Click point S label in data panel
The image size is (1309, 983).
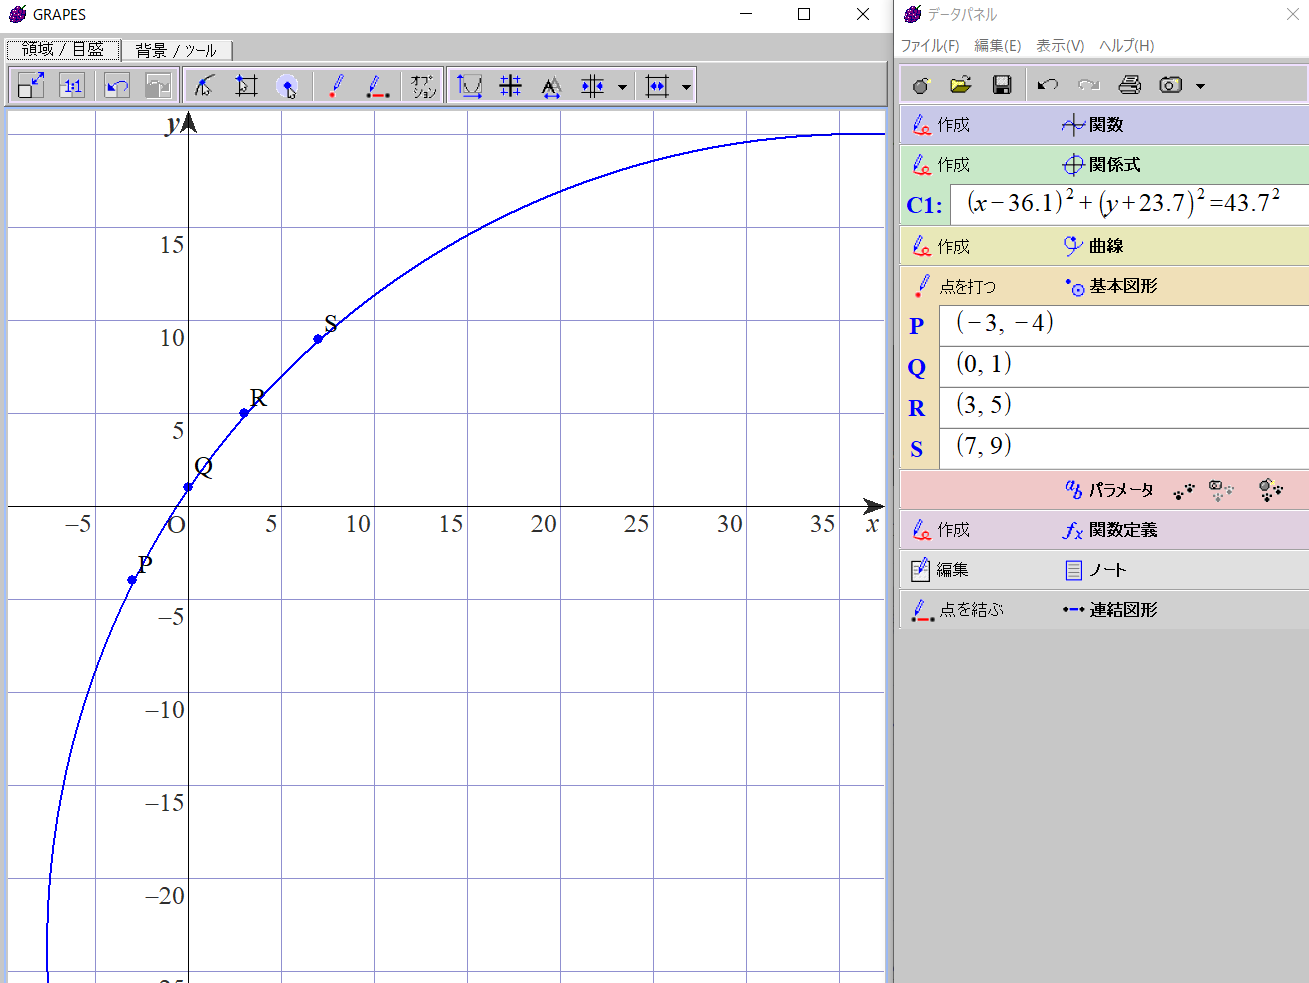(917, 449)
